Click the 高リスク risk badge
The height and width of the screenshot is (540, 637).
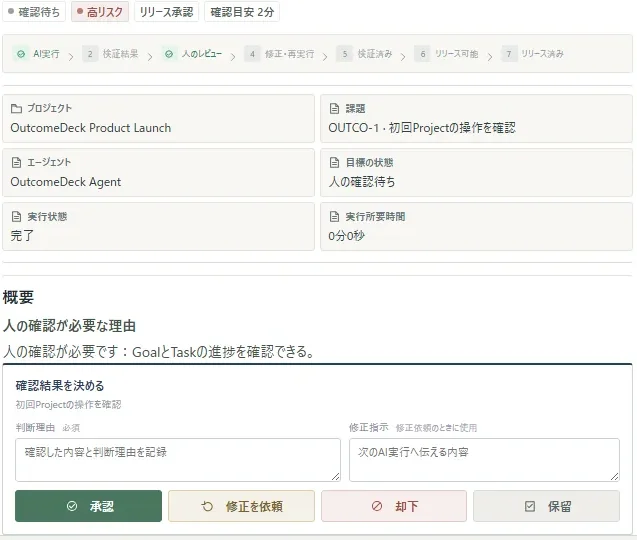coord(100,12)
